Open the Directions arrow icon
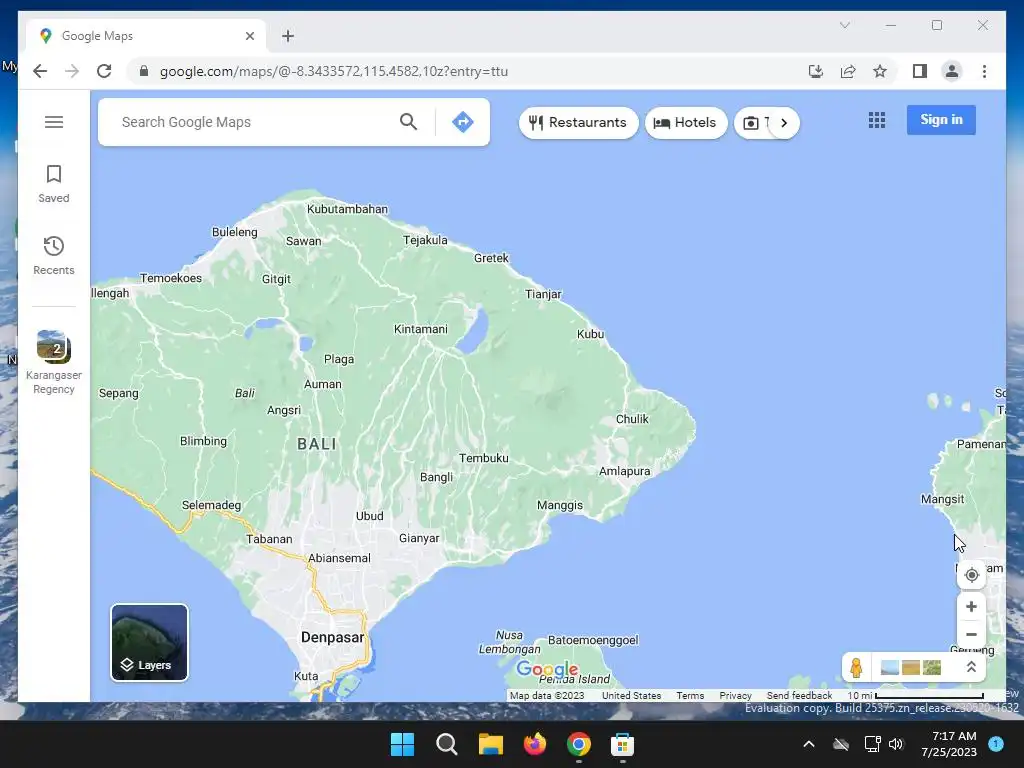 click(462, 121)
